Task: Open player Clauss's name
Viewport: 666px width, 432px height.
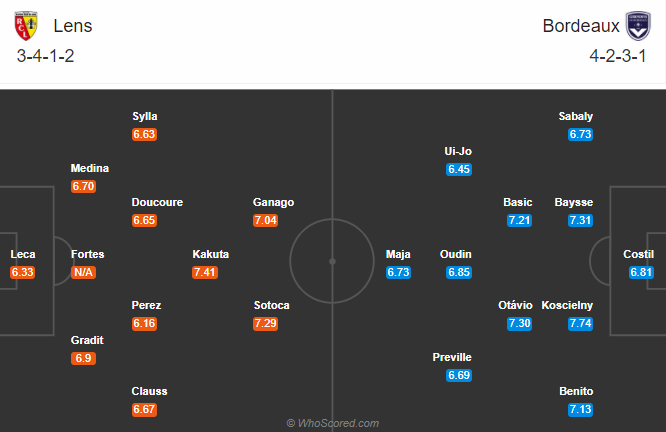Action: pyautogui.click(x=149, y=391)
